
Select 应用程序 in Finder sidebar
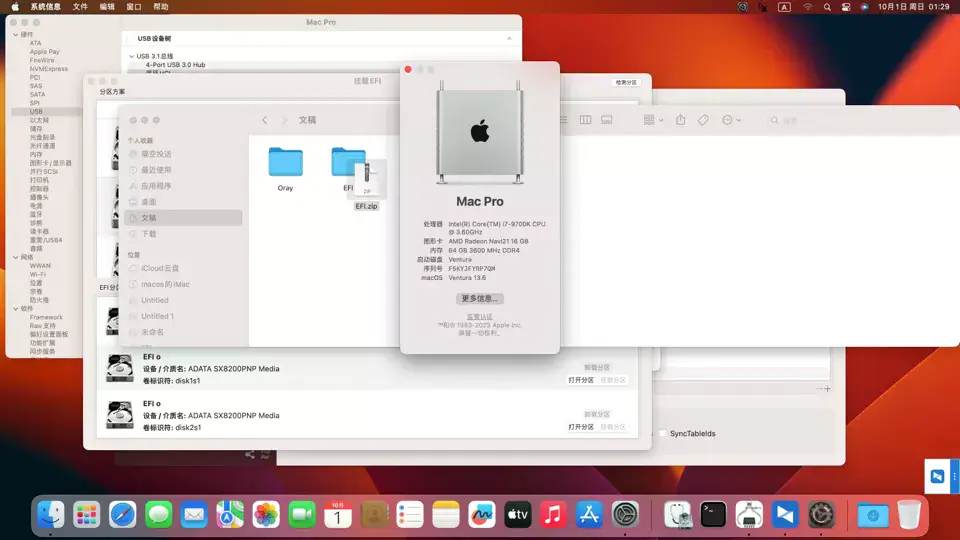[183, 186]
